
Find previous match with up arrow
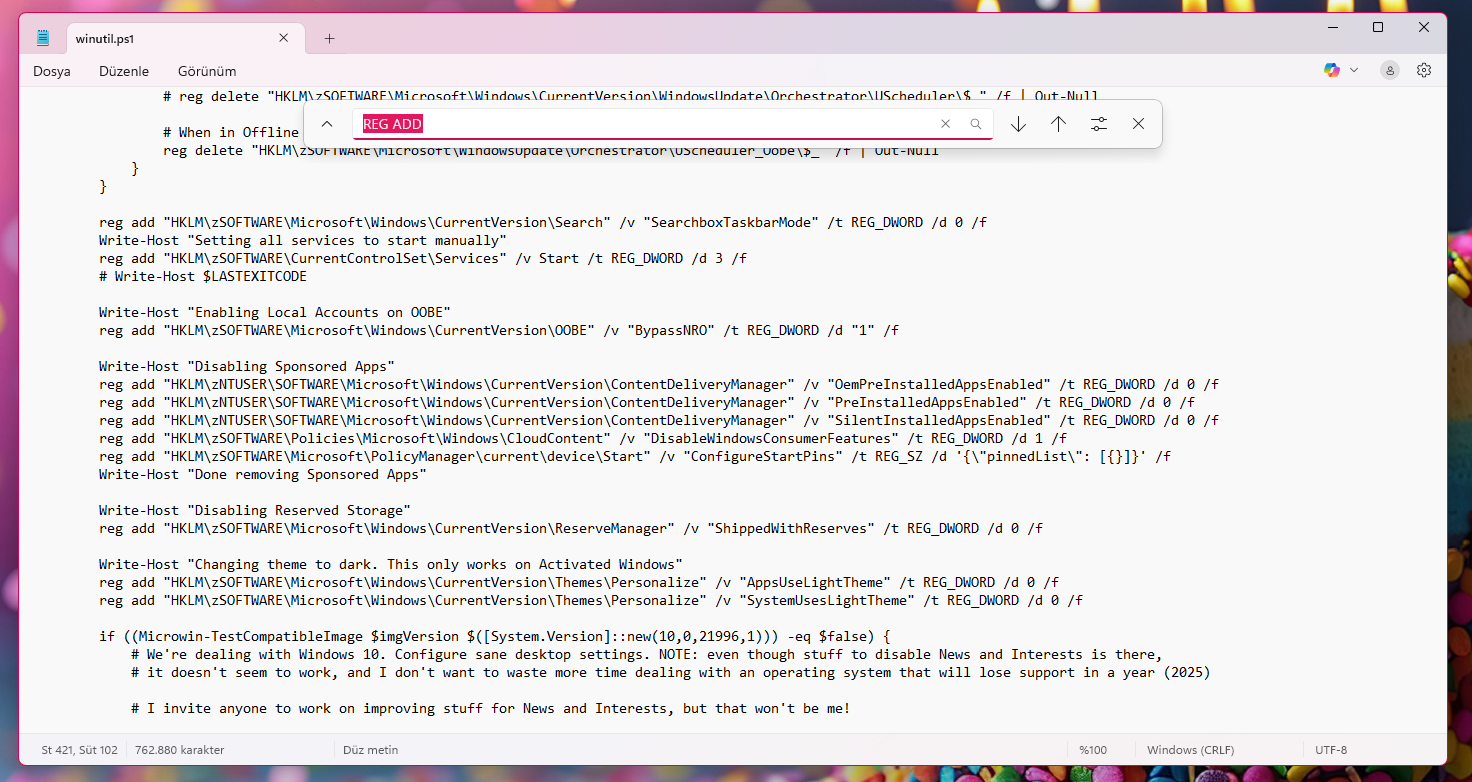(1058, 124)
